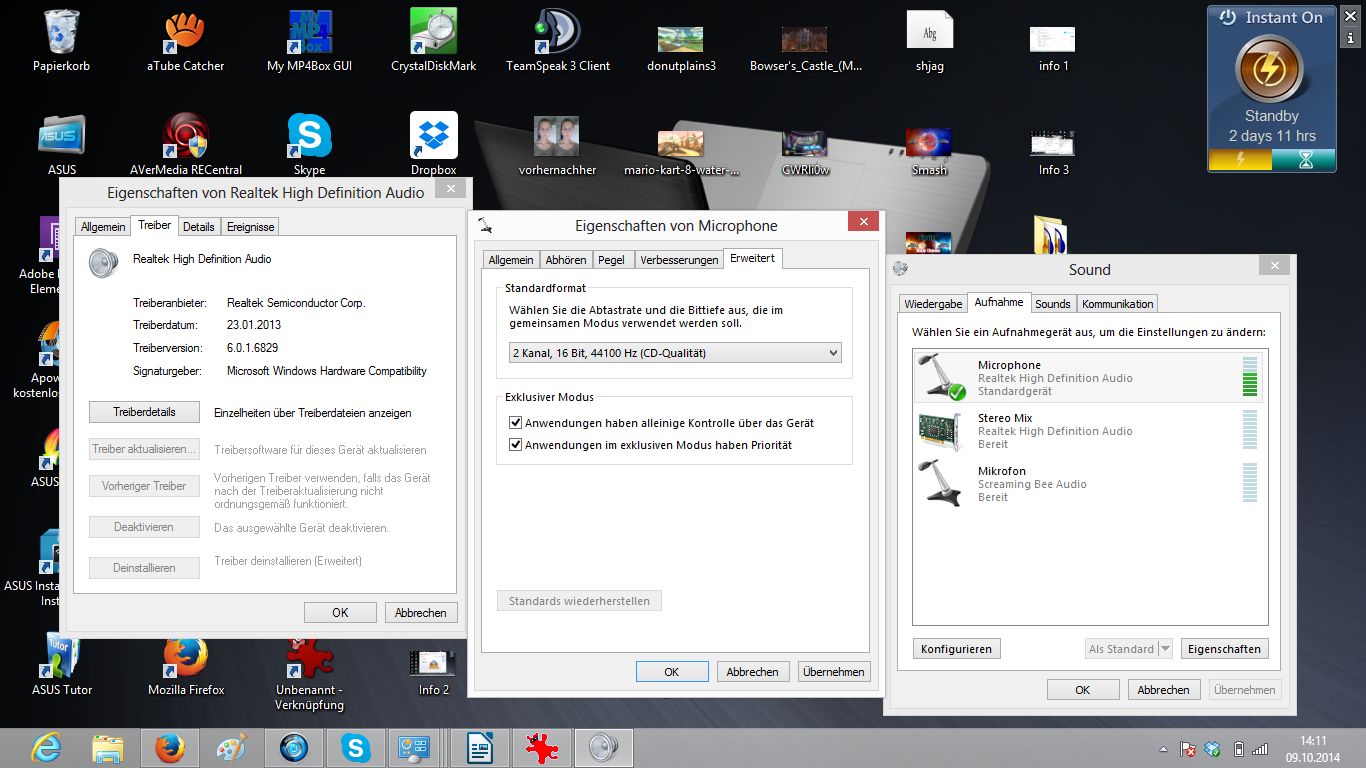Select the info 1 desktop file

coord(1053,48)
